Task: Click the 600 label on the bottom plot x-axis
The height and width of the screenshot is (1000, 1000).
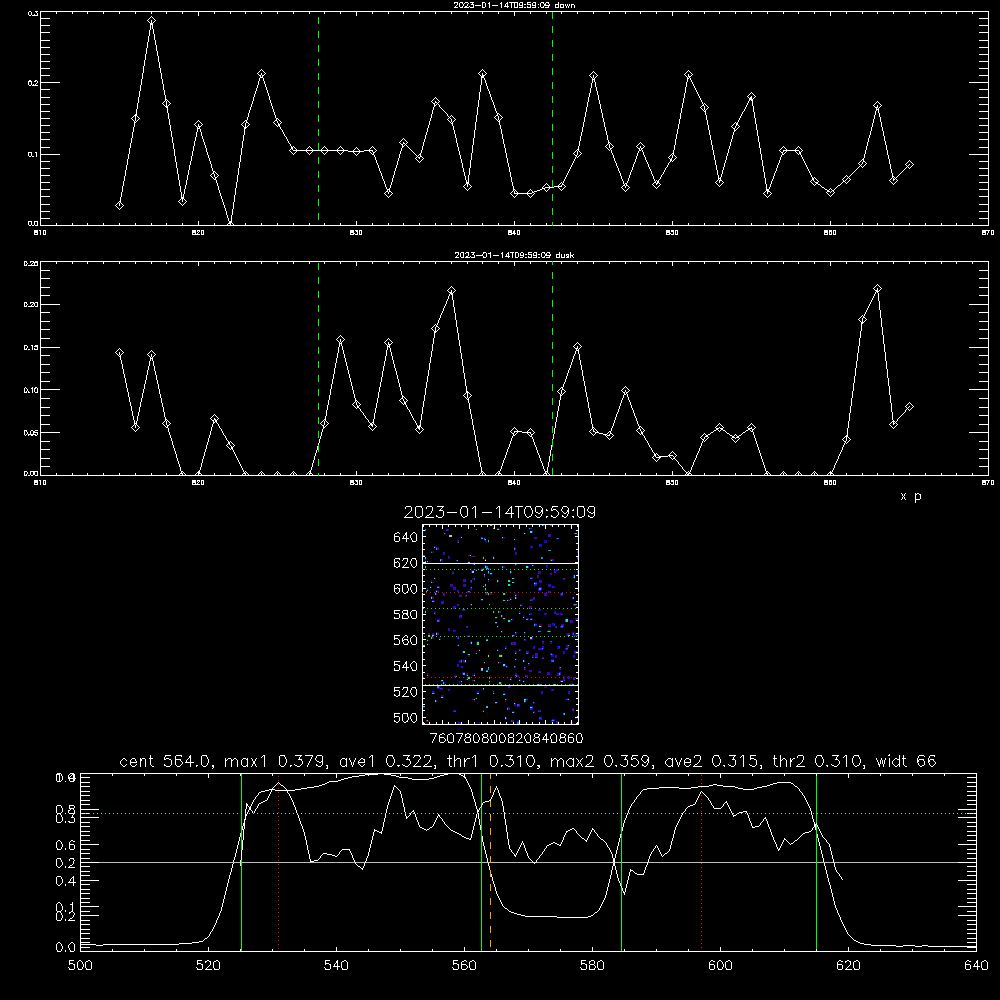Action: point(720,966)
